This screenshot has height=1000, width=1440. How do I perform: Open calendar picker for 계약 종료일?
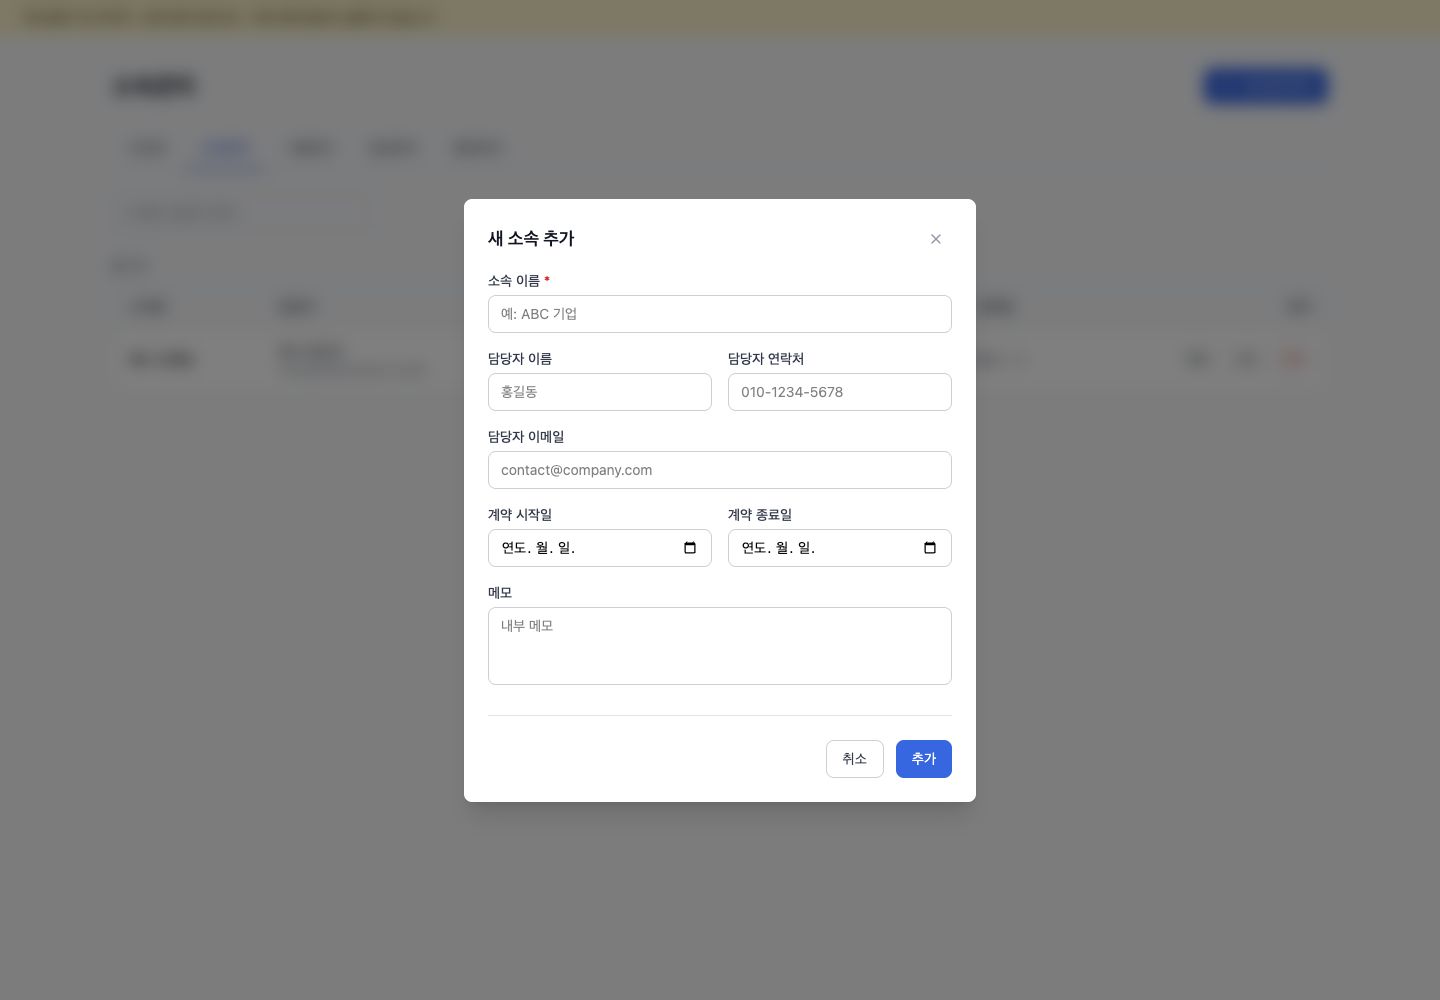click(x=930, y=548)
